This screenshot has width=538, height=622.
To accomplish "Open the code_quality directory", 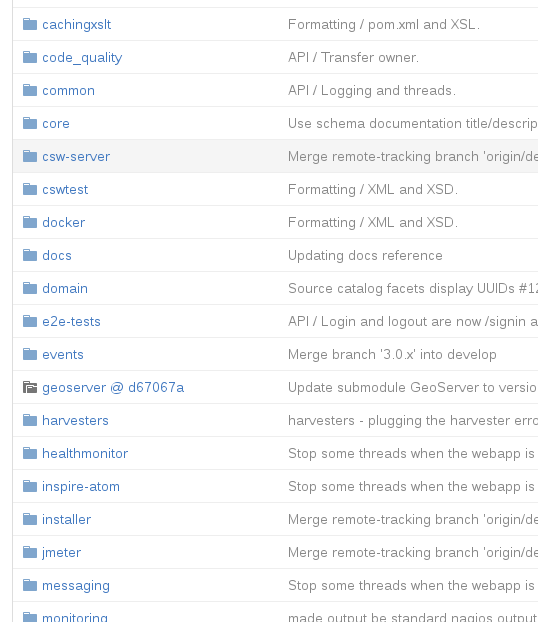I will [82, 58].
